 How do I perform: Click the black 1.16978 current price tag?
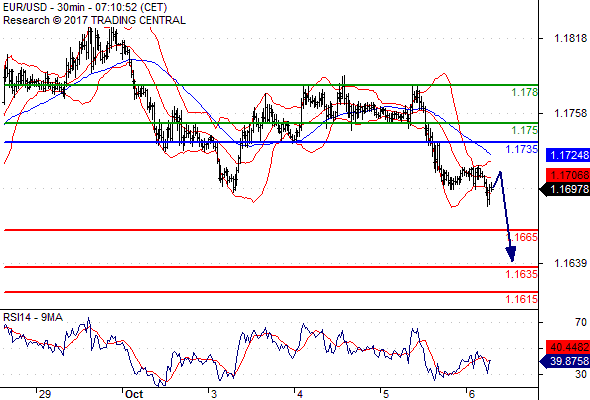[x=565, y=189]
